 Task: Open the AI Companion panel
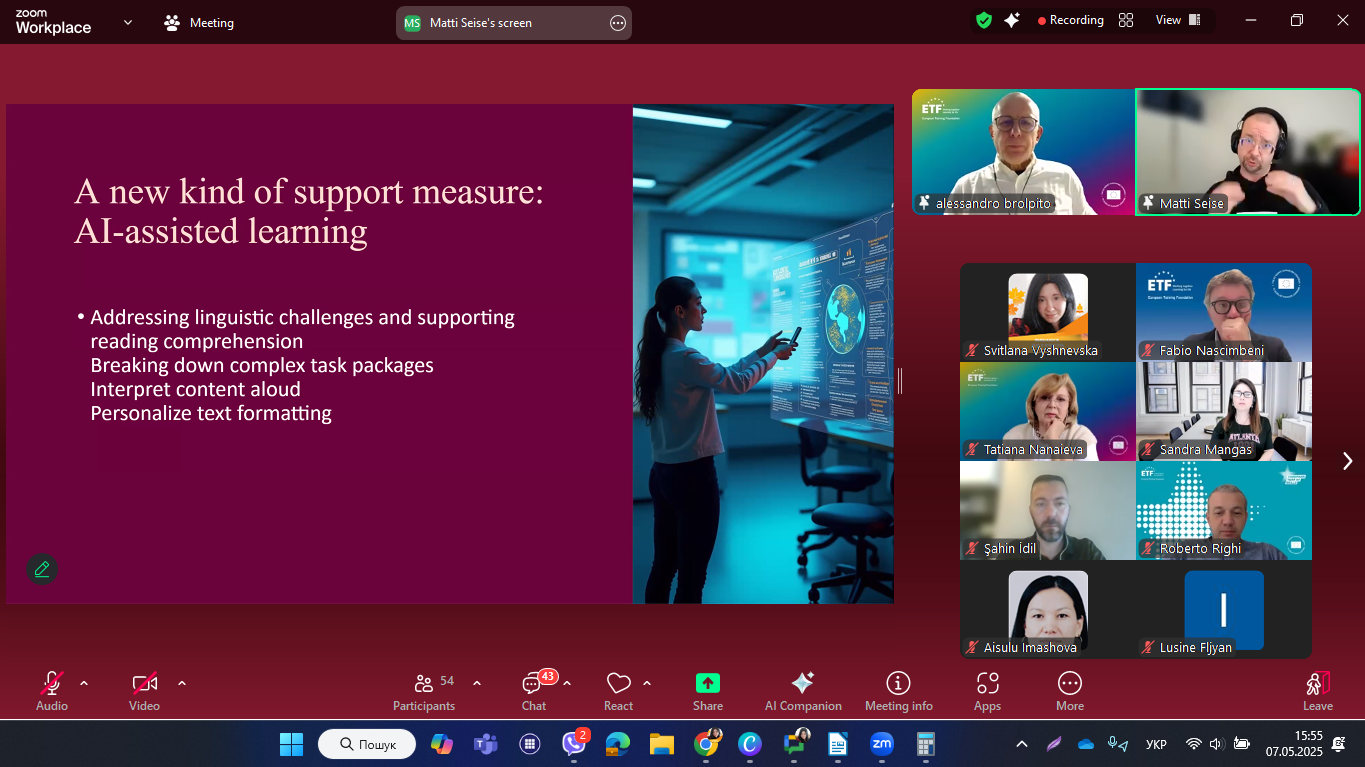point(802,691)
